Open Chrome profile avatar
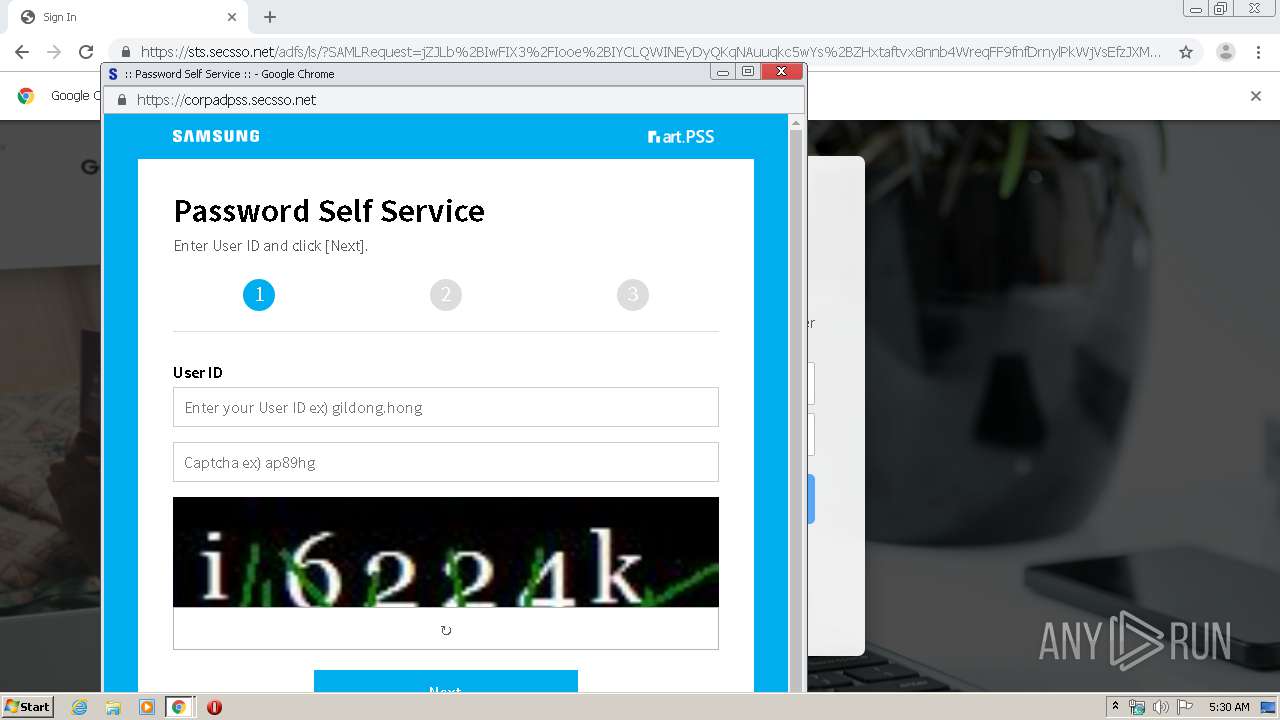Viewport: 1280px width, 720px height. pos(1226,52)
